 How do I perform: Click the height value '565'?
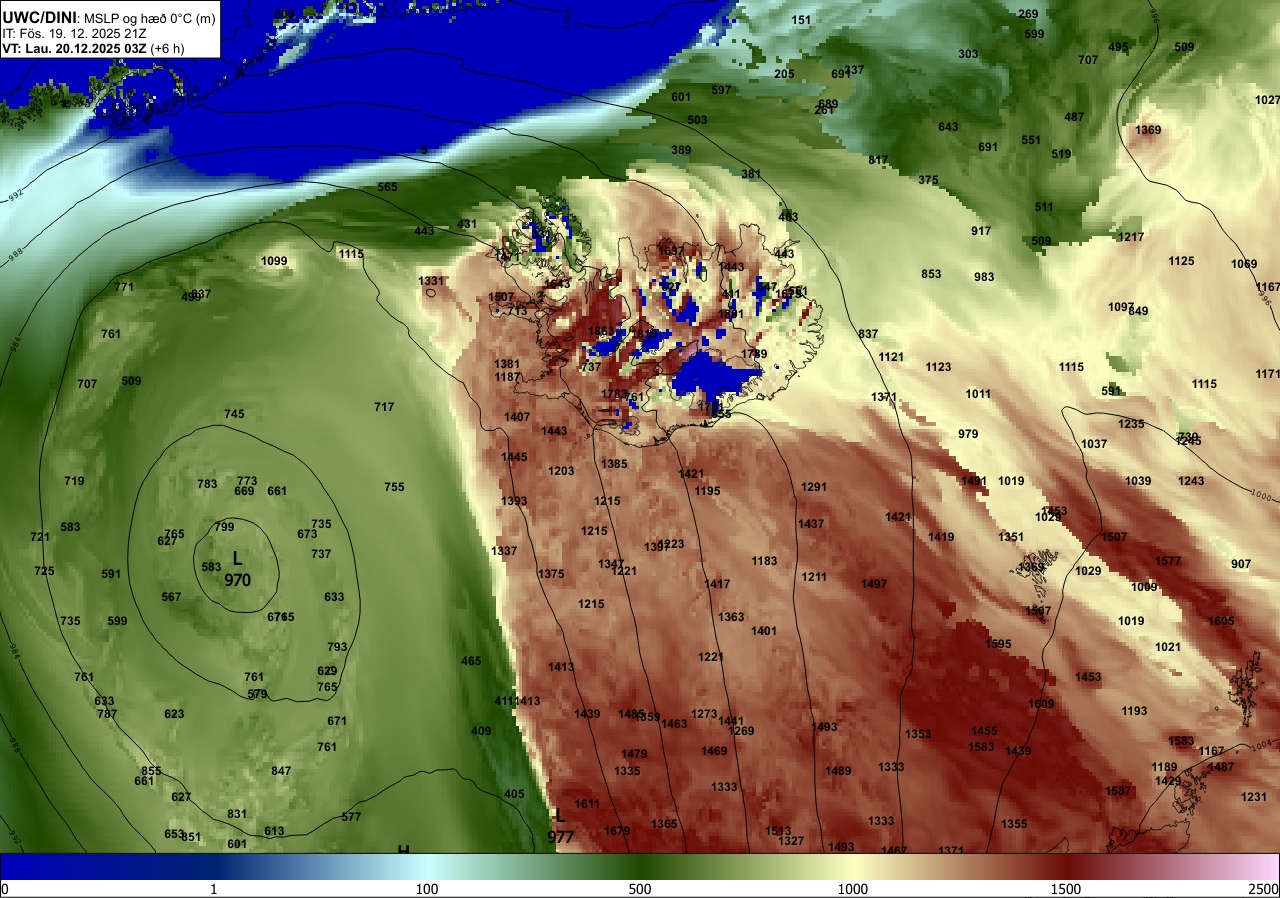pos(387,187)
